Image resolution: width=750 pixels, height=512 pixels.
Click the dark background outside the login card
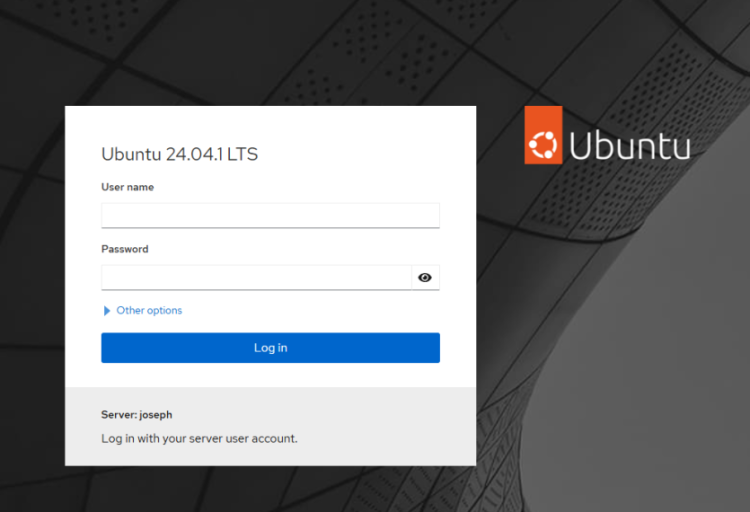[x=620, y=400]
